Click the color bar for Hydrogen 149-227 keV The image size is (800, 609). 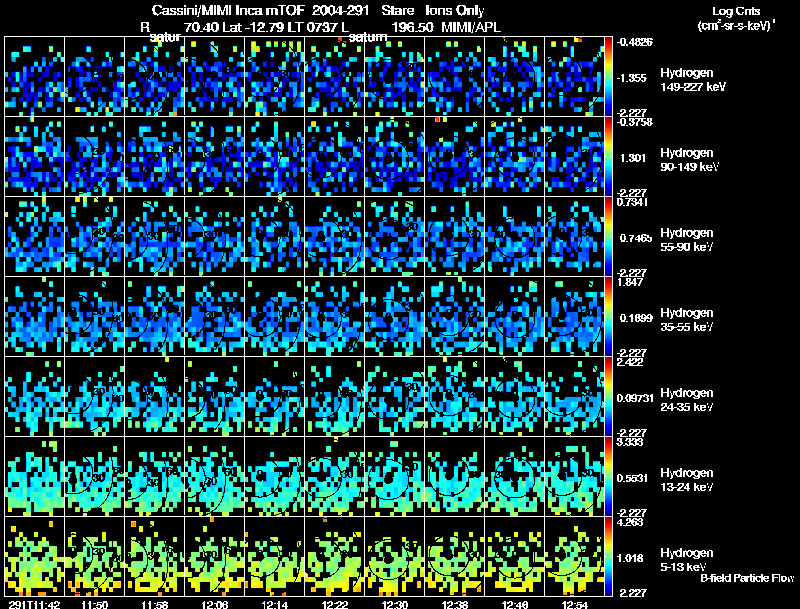click(x=608, y=77)
